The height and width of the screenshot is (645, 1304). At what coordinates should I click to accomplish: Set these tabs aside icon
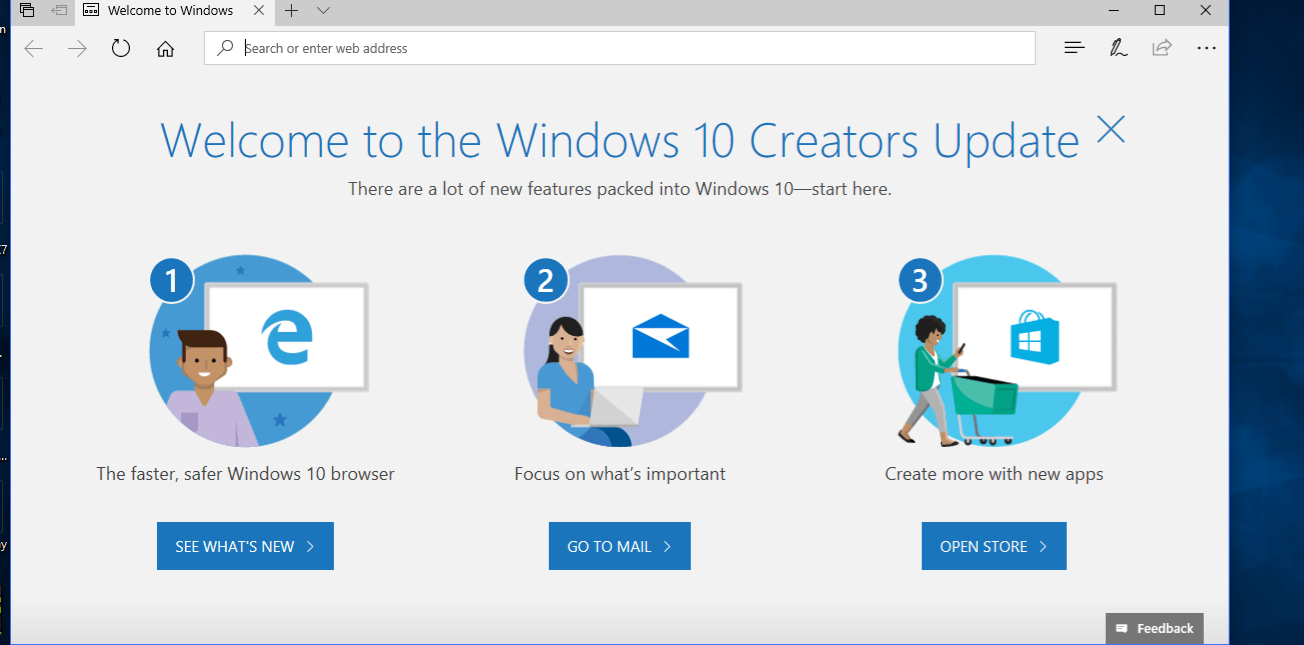[x=60, y=11]
